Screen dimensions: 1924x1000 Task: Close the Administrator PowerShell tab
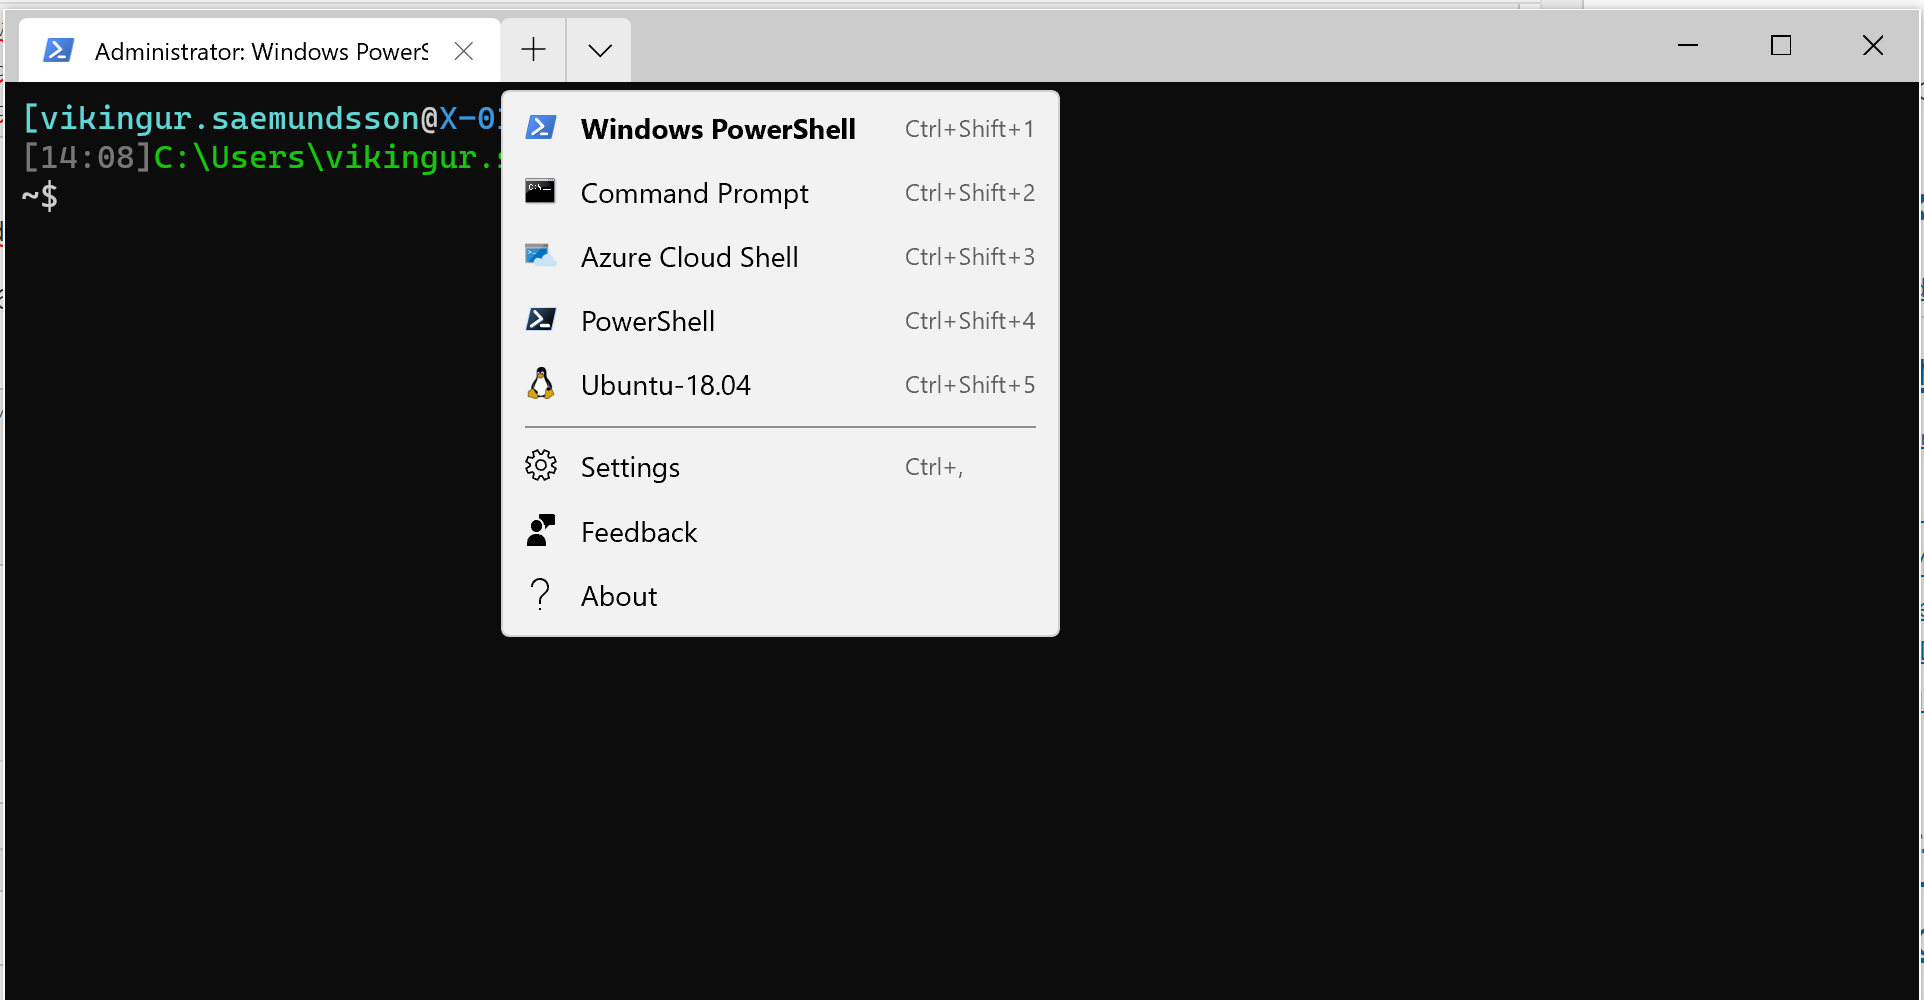point(463,50)
